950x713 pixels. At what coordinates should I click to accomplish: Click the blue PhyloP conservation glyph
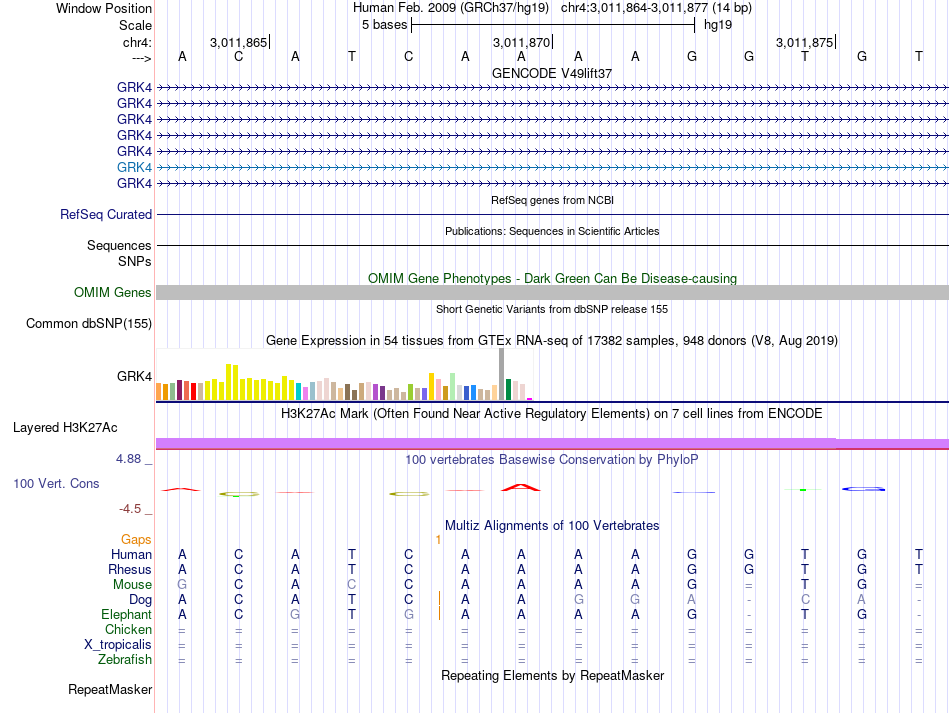pyautogui.click(x=863, y=489)
